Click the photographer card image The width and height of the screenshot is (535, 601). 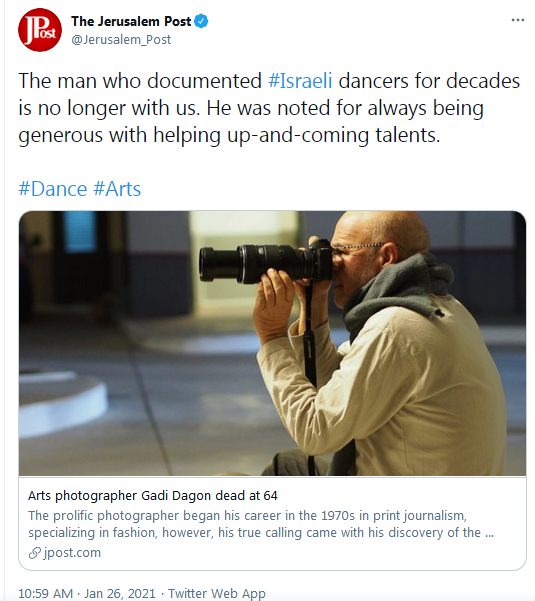[272, 343]
